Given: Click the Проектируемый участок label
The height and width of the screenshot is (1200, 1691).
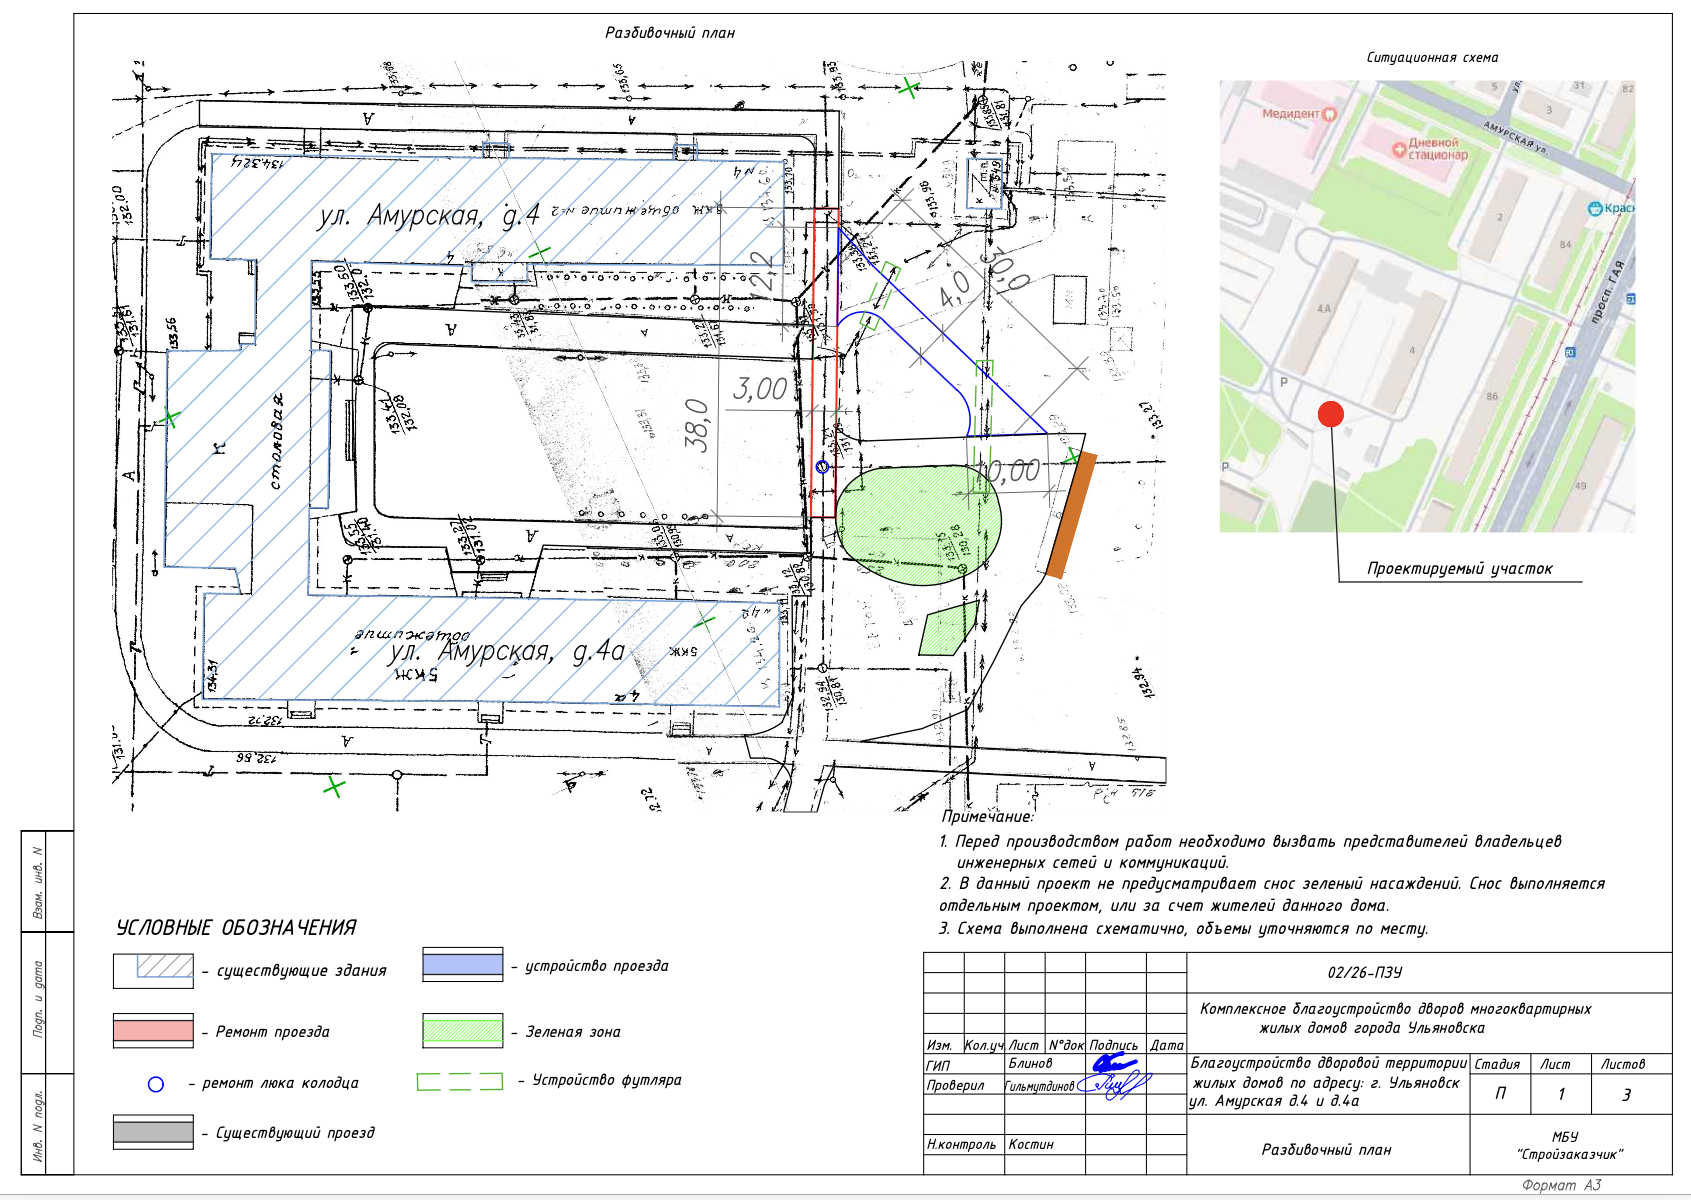Looking at the screenshot, I should [x=1459, y=569].
